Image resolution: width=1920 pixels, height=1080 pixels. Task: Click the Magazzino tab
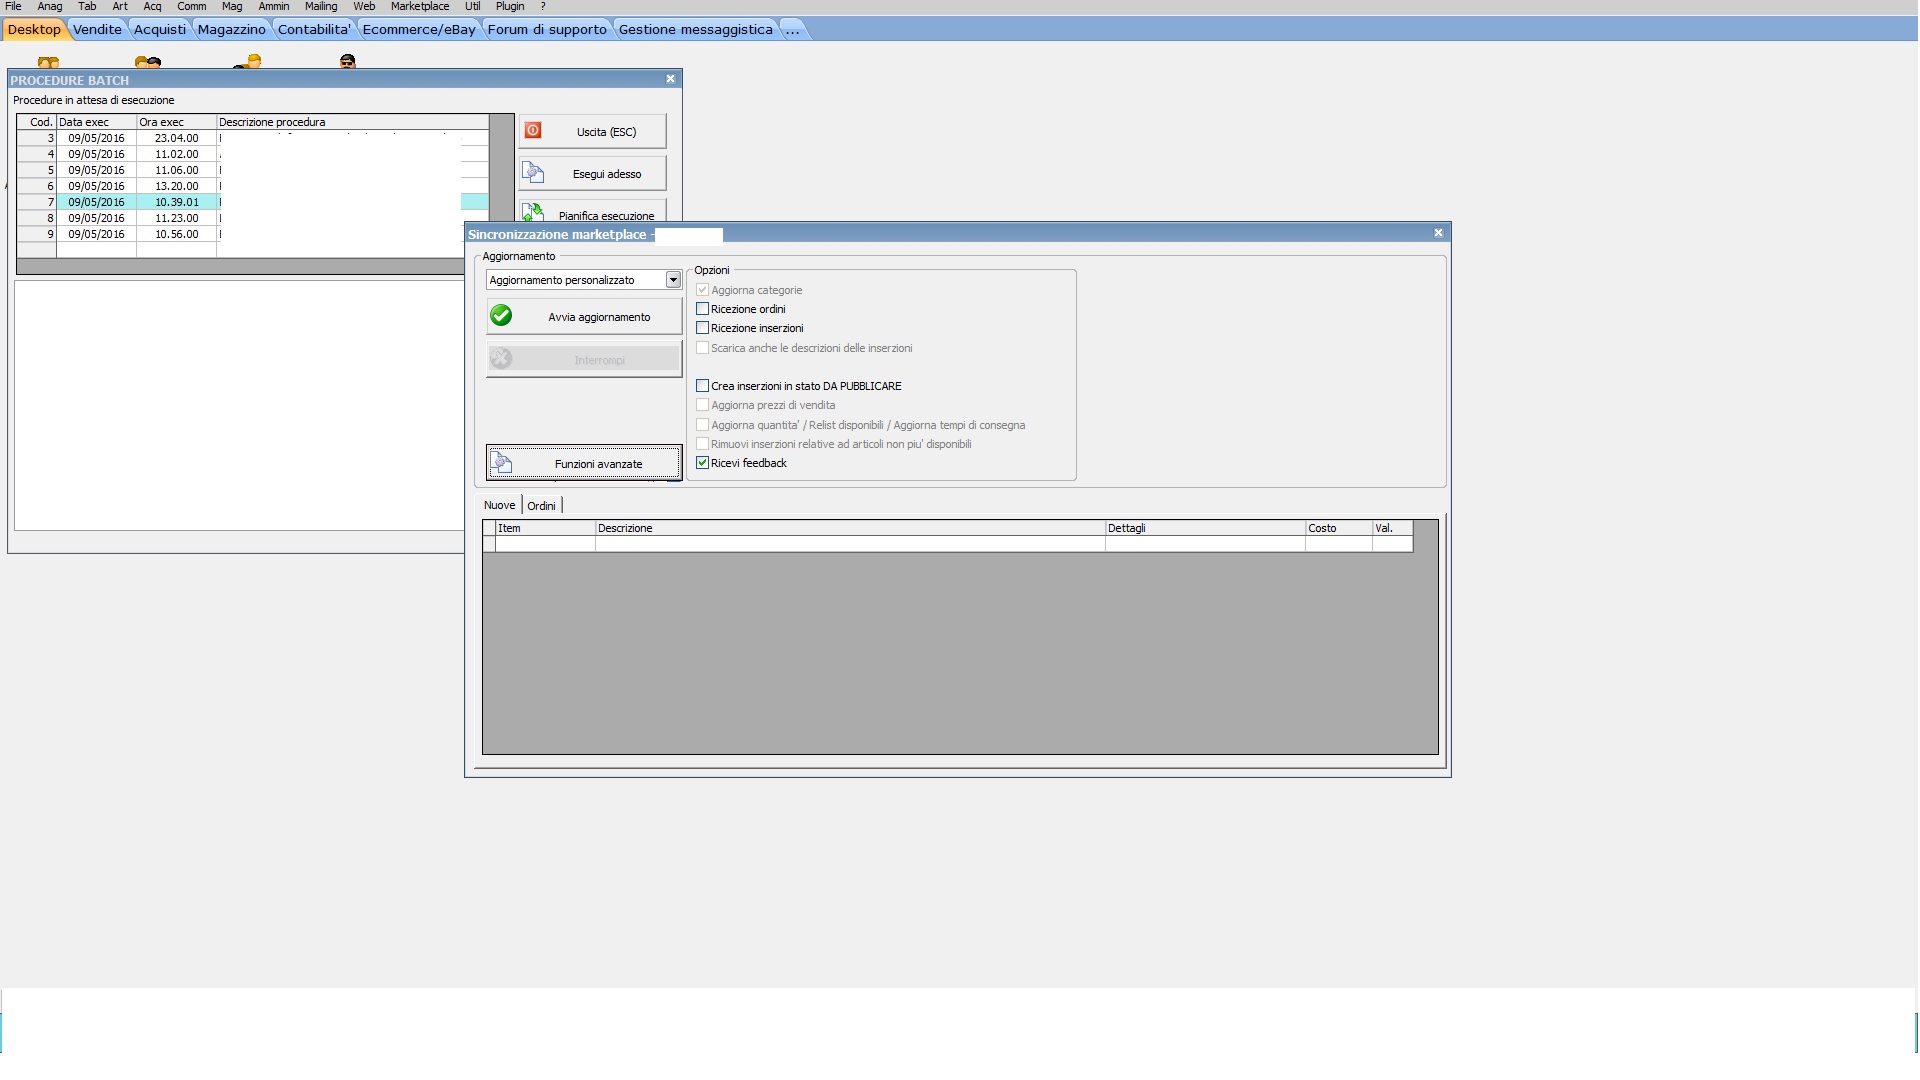coord(231,29)
